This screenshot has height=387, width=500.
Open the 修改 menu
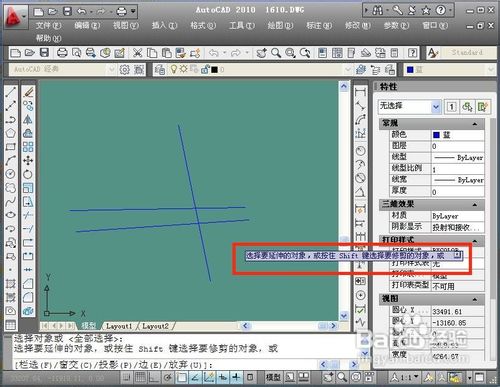[x=358, y=25]
